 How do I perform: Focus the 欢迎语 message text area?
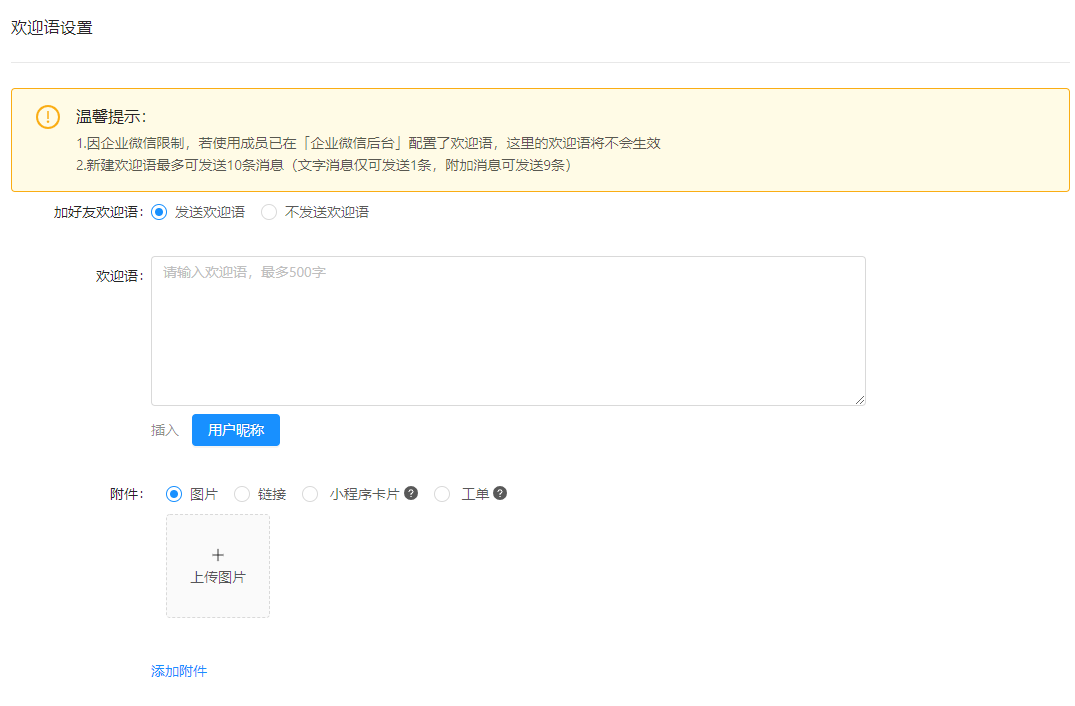pyautogui.click(x=507, y=330)
